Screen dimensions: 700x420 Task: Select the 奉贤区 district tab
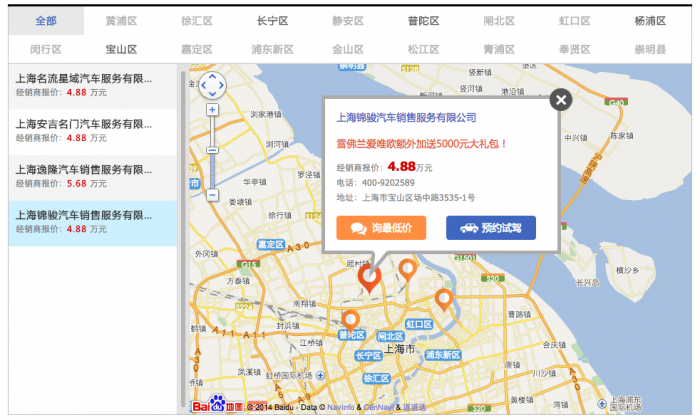click(575, 50)
